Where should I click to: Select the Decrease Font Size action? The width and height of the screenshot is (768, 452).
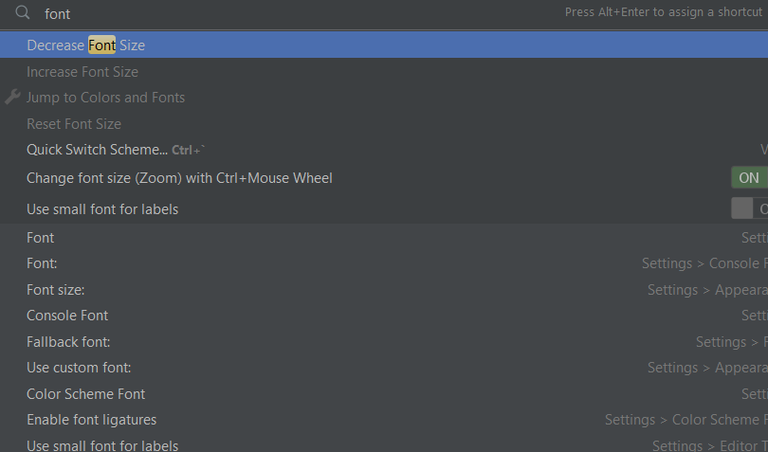(86, 45)
